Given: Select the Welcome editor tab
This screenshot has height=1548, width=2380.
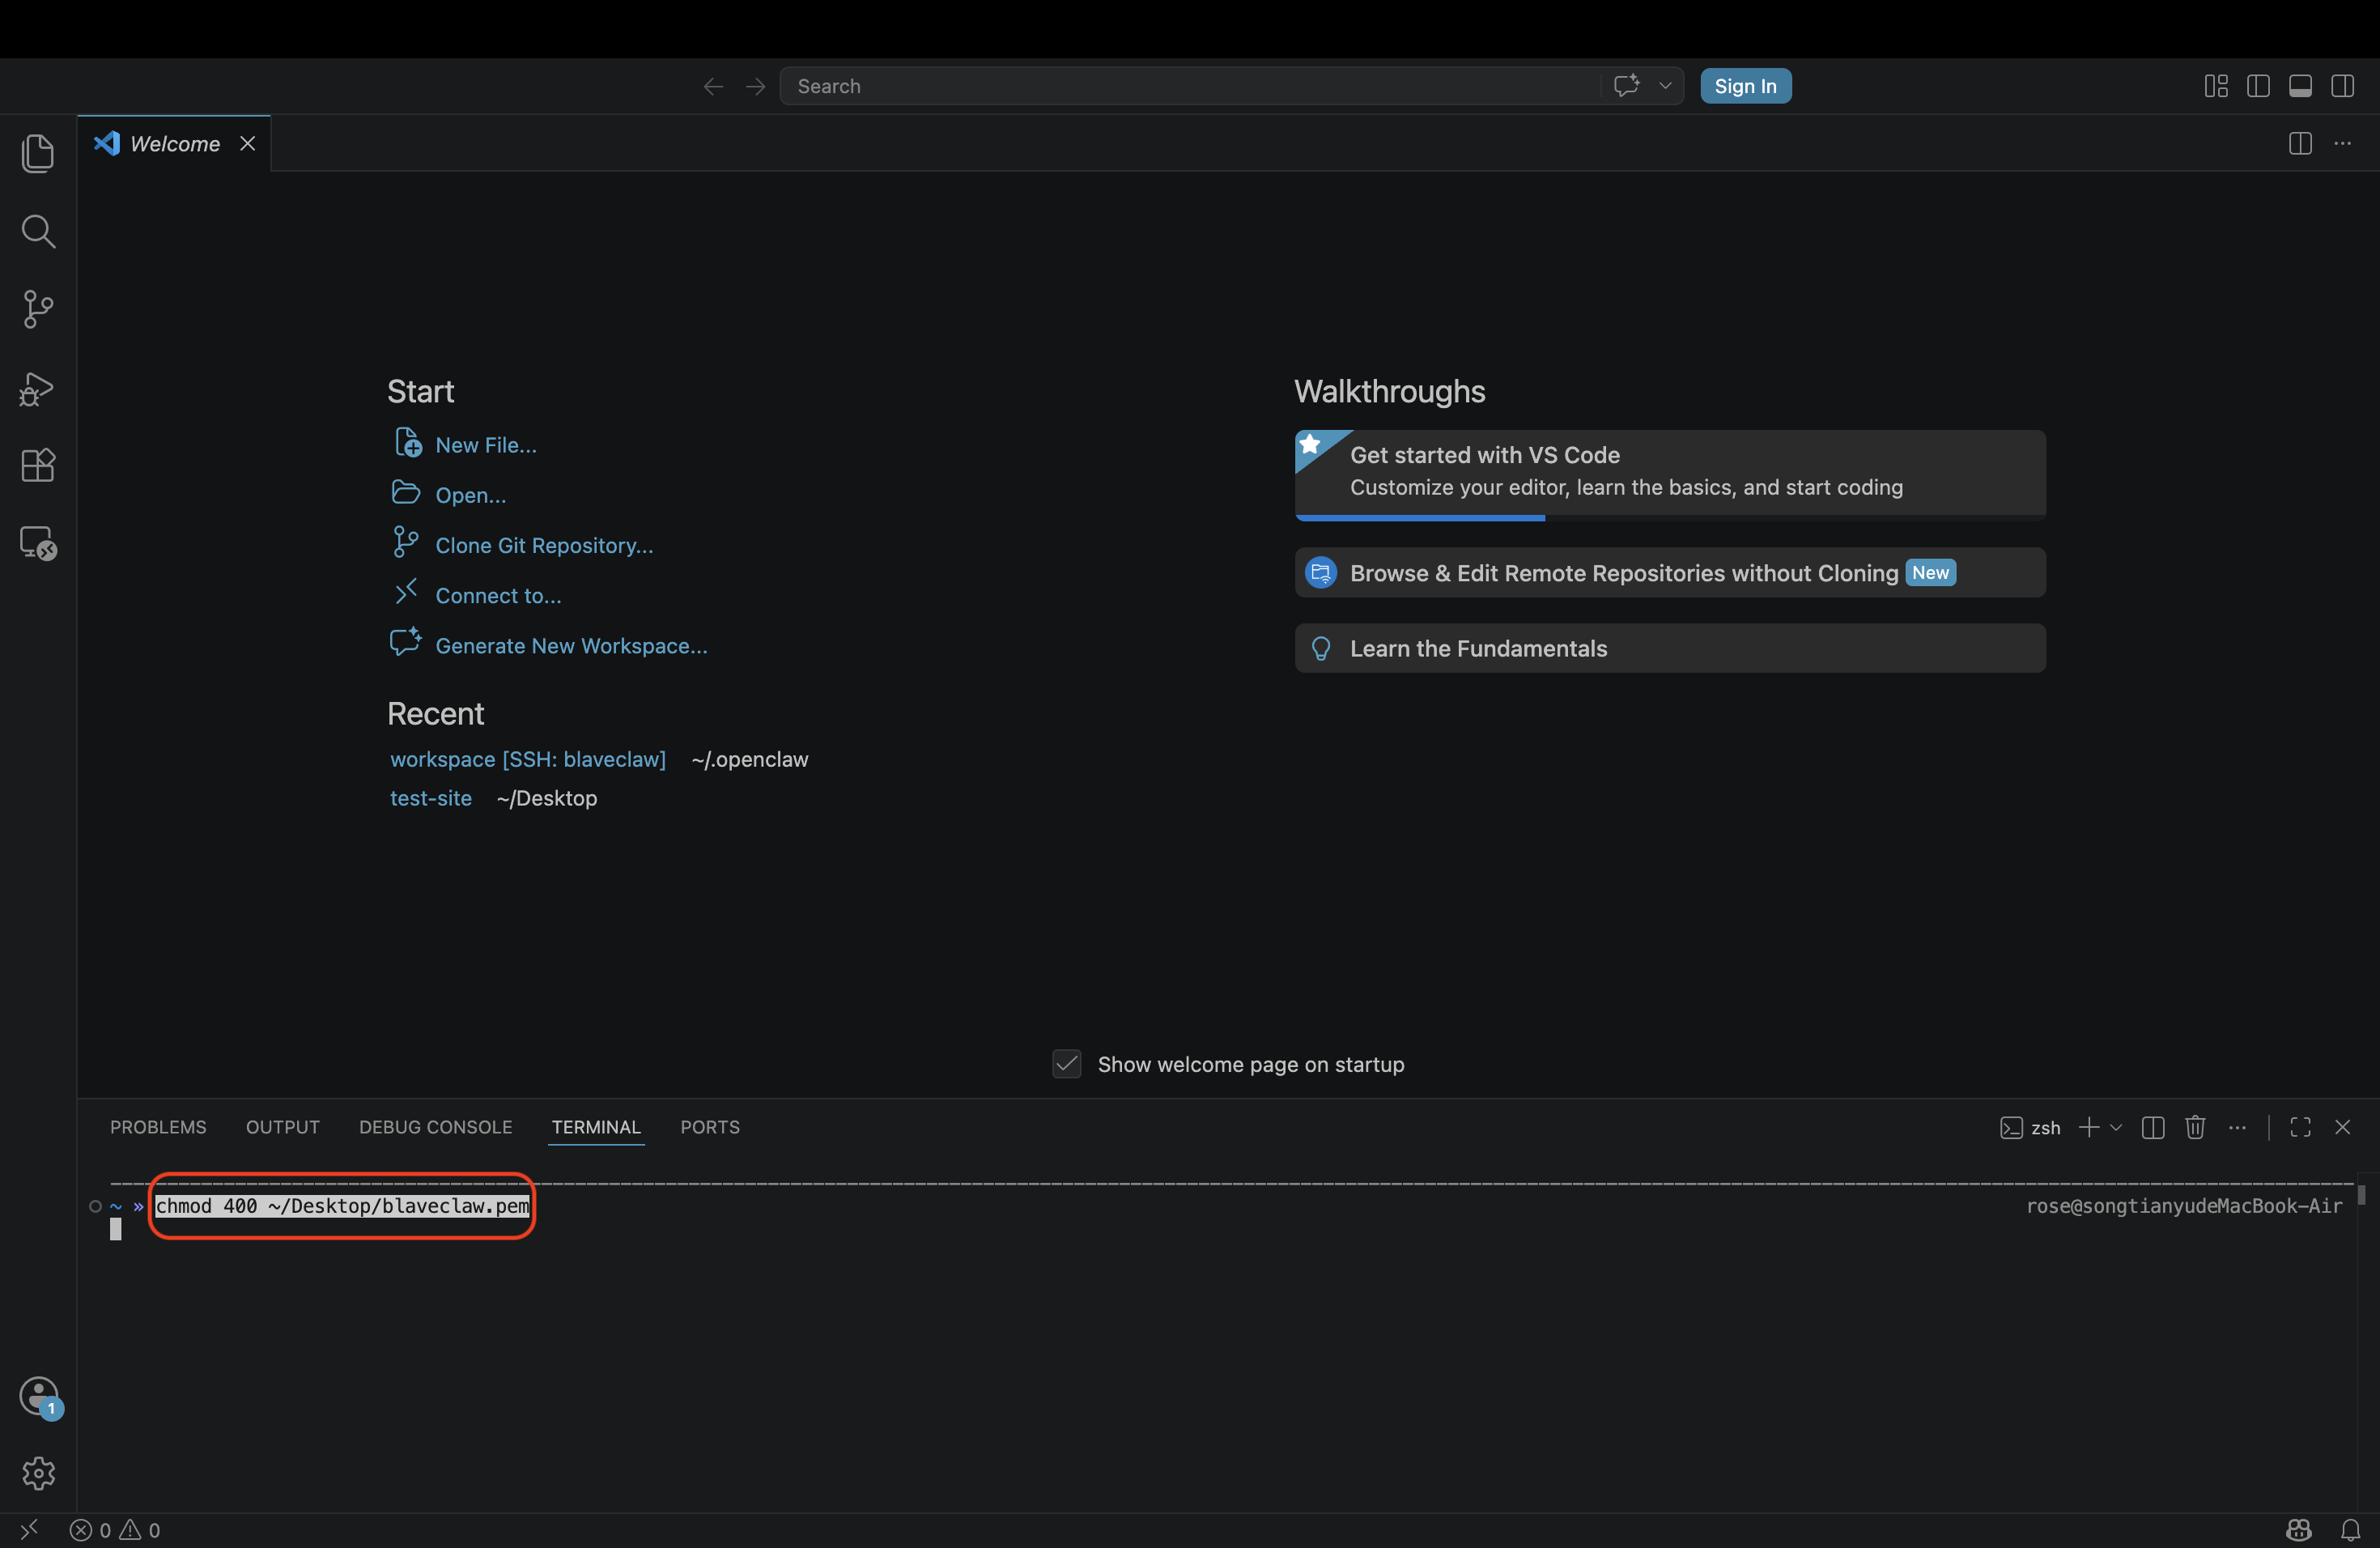Looking at the screenshot, I should click(174, 143).
